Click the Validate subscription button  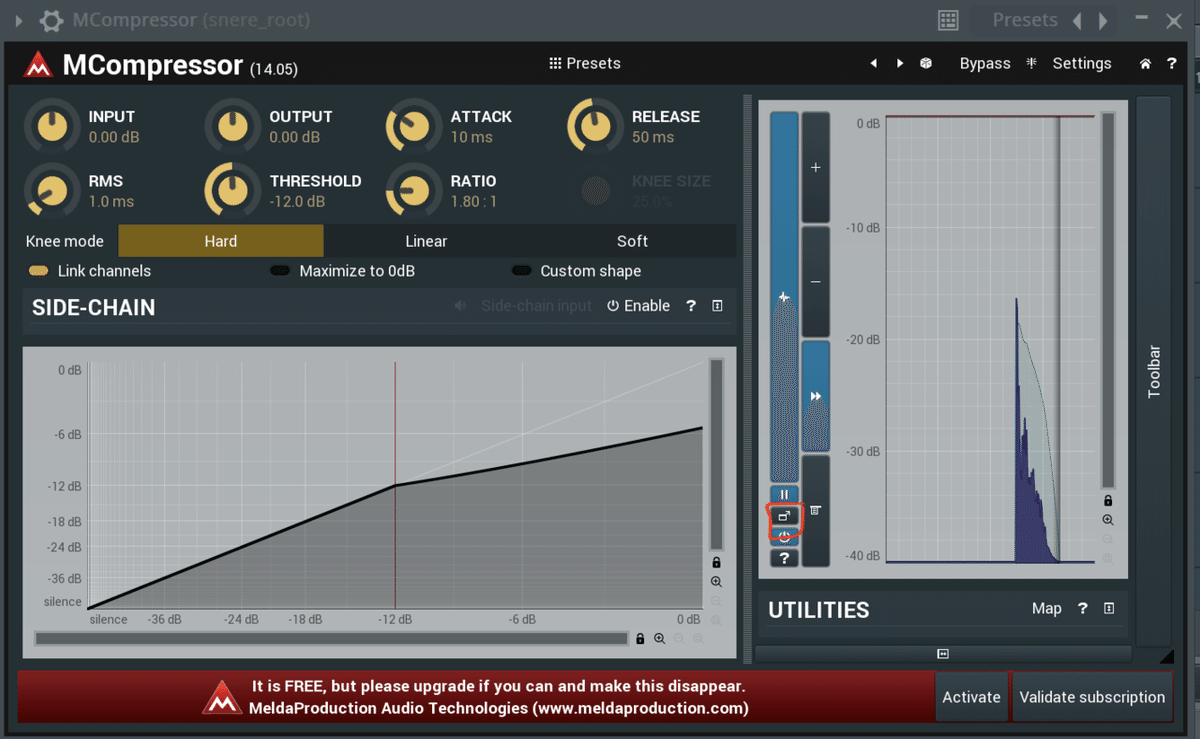[1092, 697]
